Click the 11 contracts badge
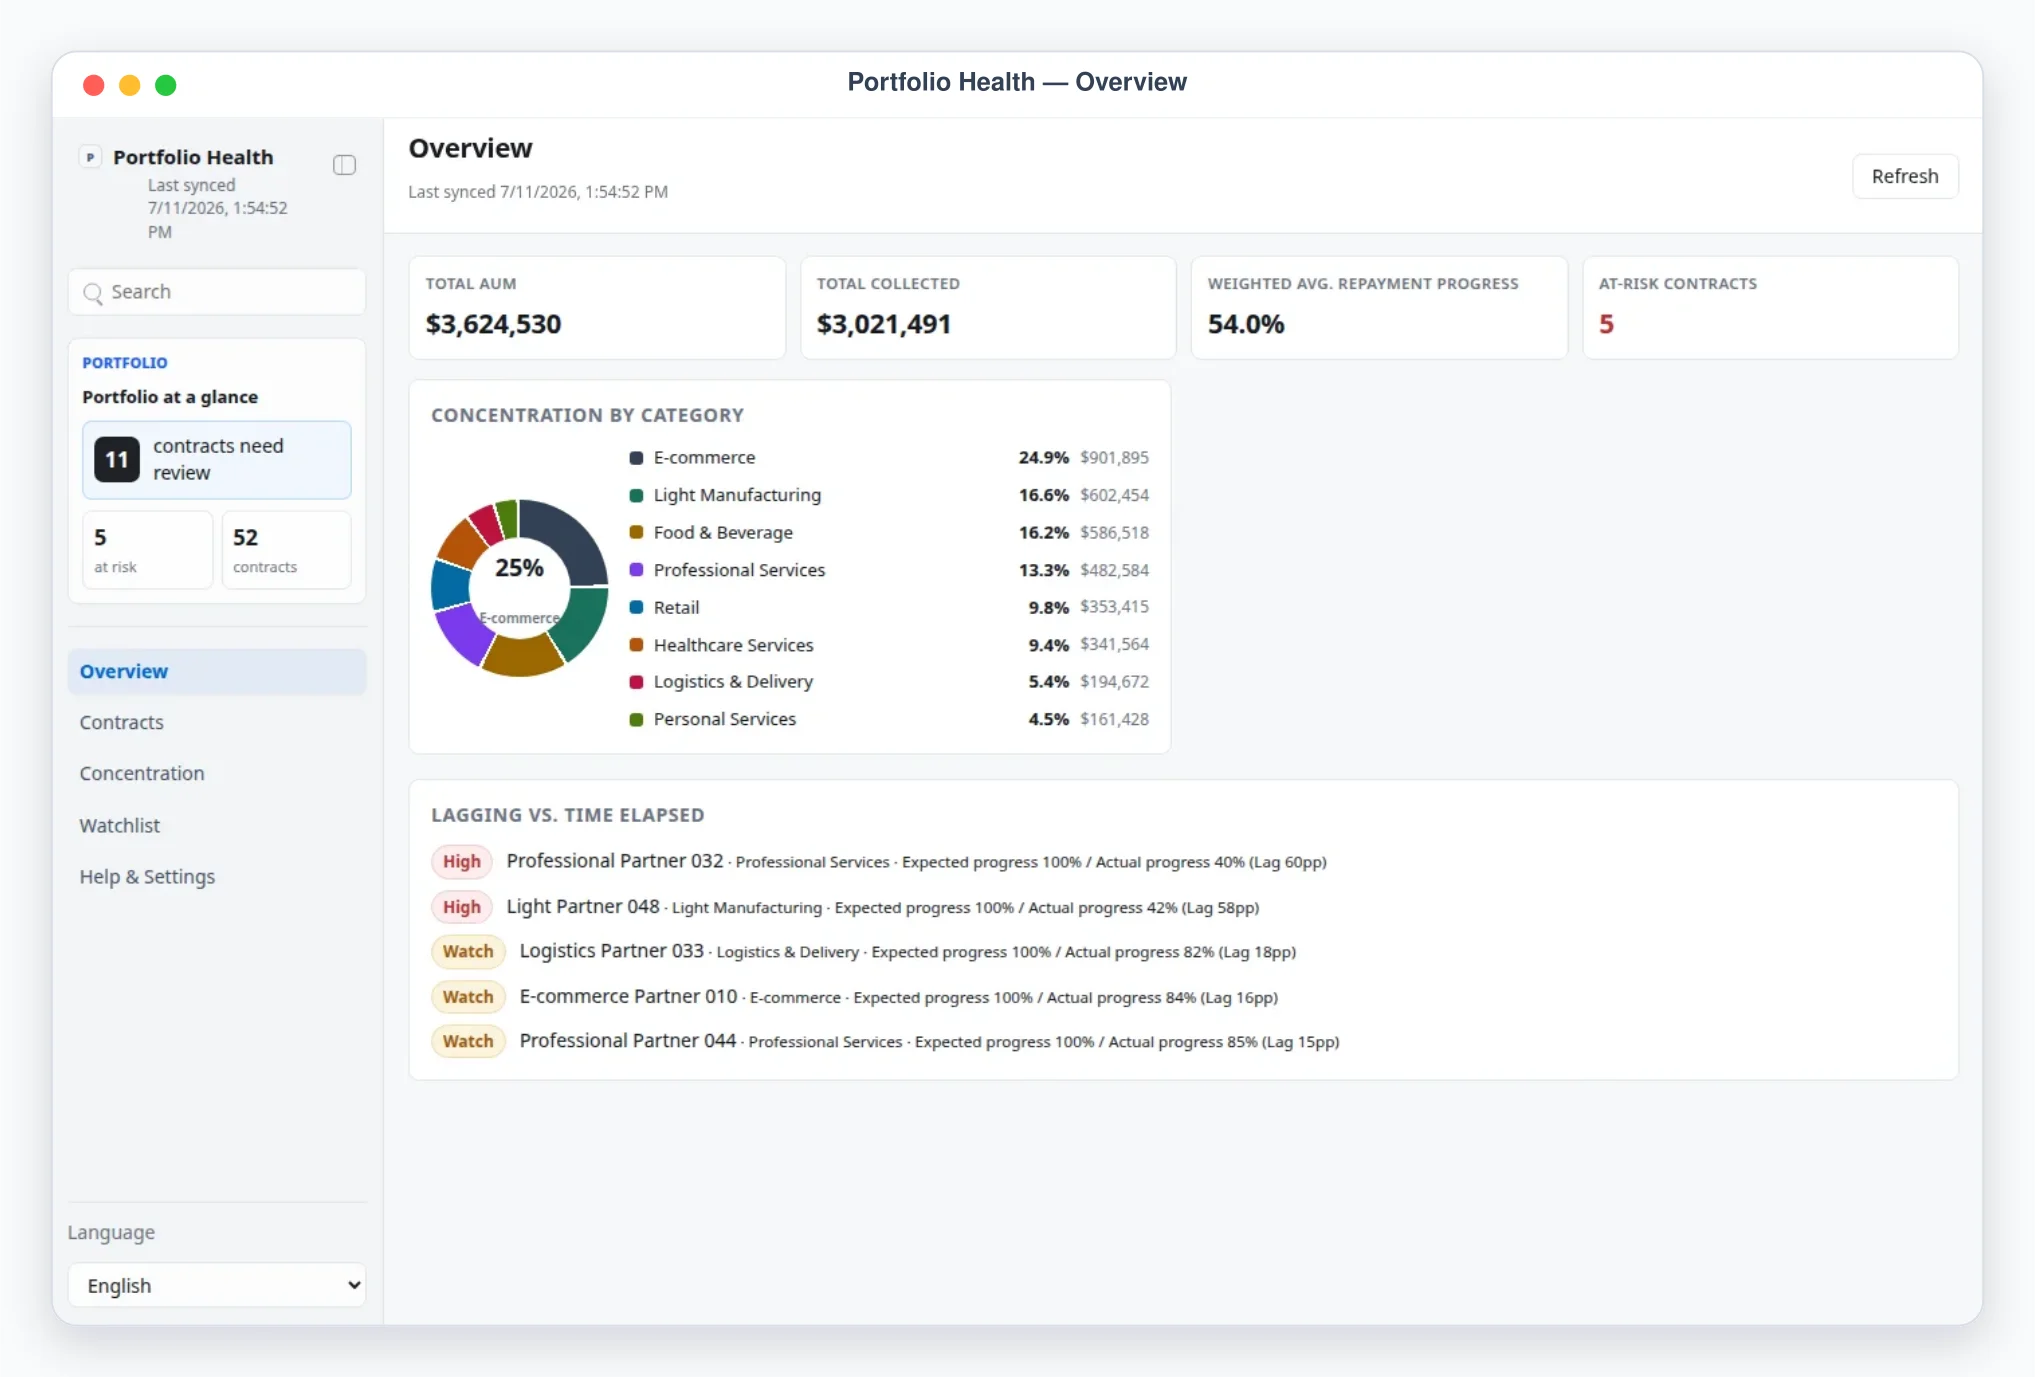The height and width of the screenshot is (1377, 2035). pos(117,459)
